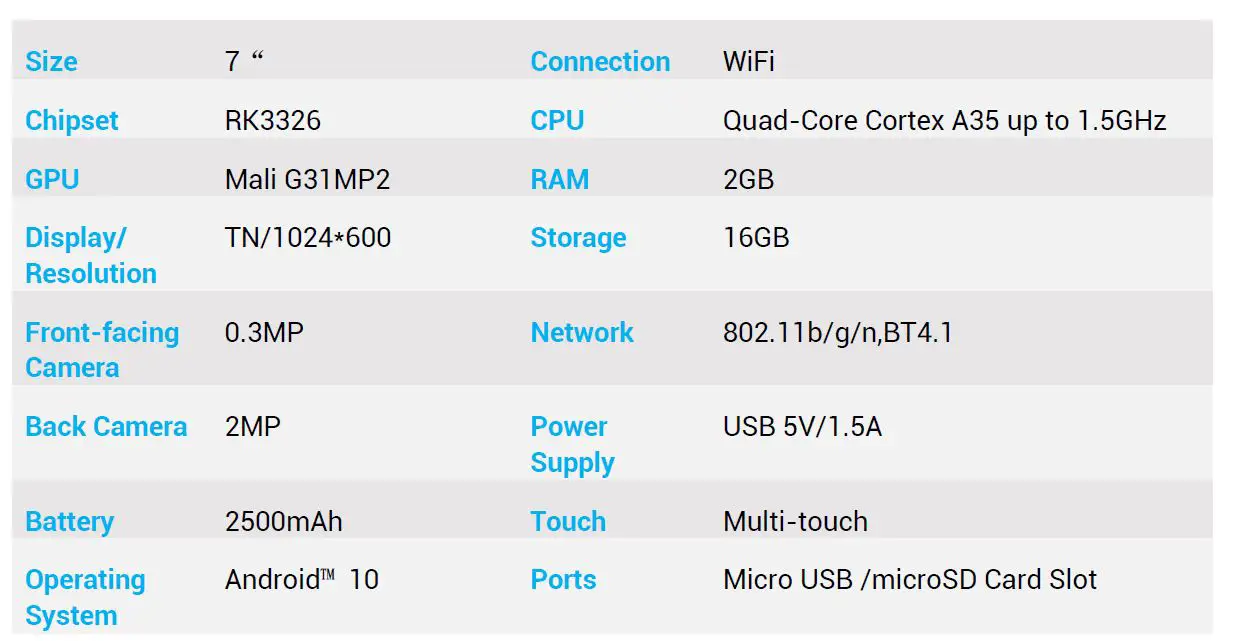This screenshot has height=641, width=1237.
Task: Select the Chipset label
Action: tap(71, 121)
